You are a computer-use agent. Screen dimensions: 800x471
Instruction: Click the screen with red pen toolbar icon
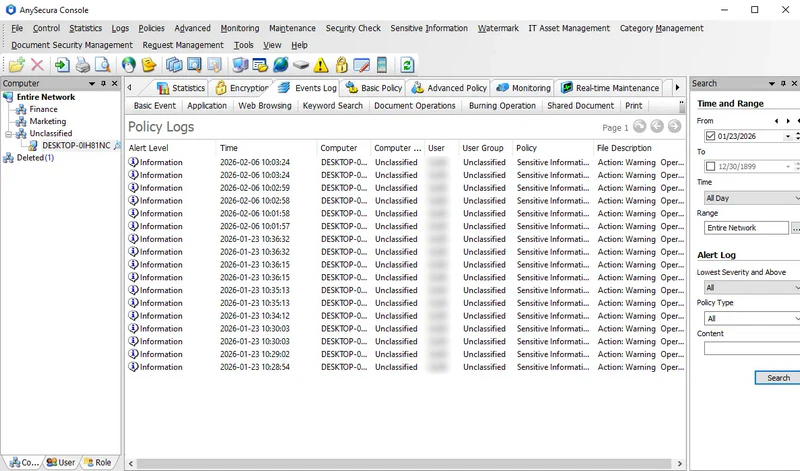361,65
